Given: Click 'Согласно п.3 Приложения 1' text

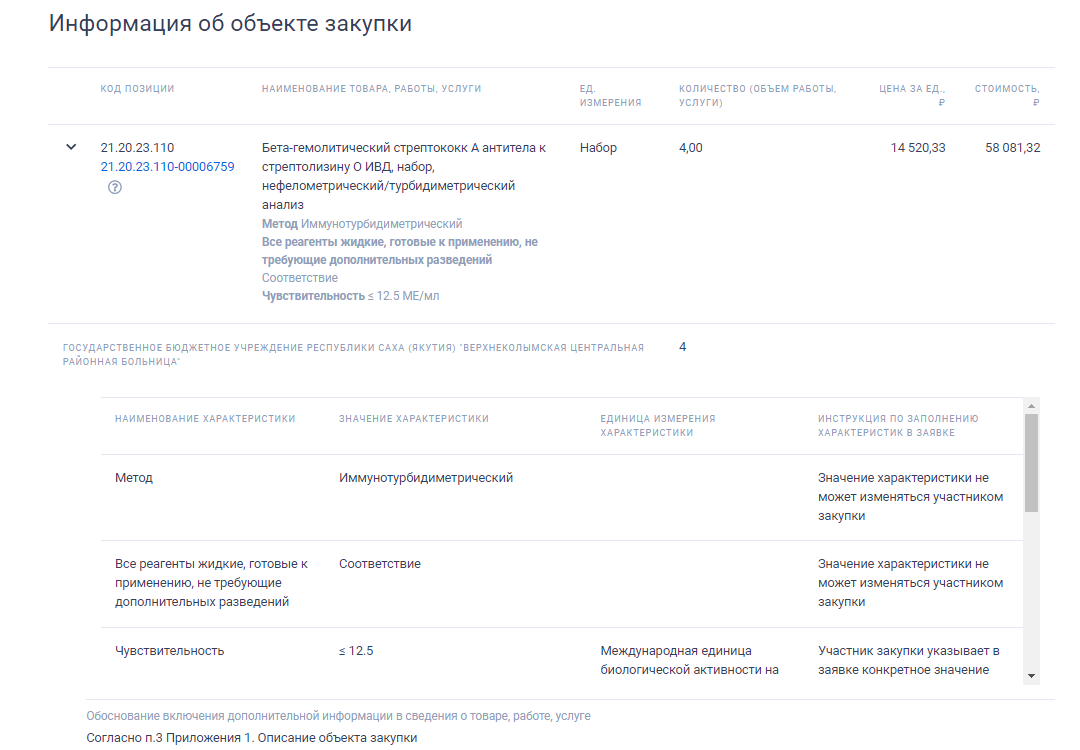Looking at the screenshot, I should (x=251, y=738).
